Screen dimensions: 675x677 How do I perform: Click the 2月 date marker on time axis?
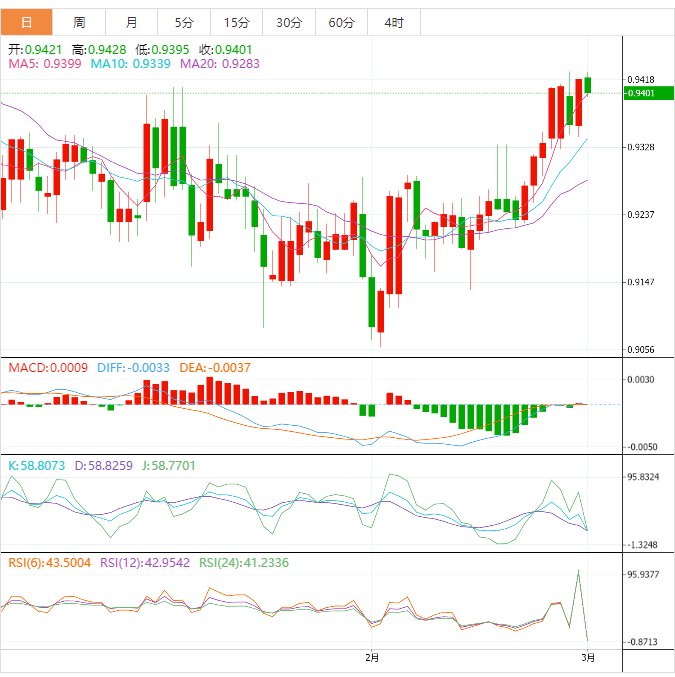372,657
